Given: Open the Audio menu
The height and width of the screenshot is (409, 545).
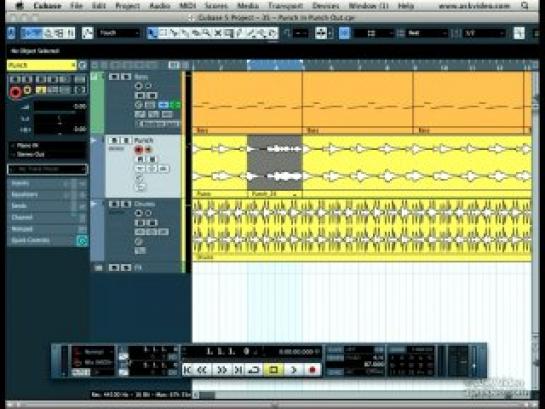Looking at the screenshot, I should tap(160, 6).
